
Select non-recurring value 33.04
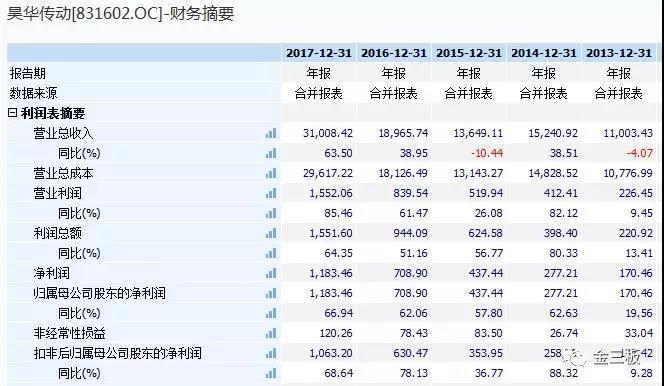(x=639, y=334)
